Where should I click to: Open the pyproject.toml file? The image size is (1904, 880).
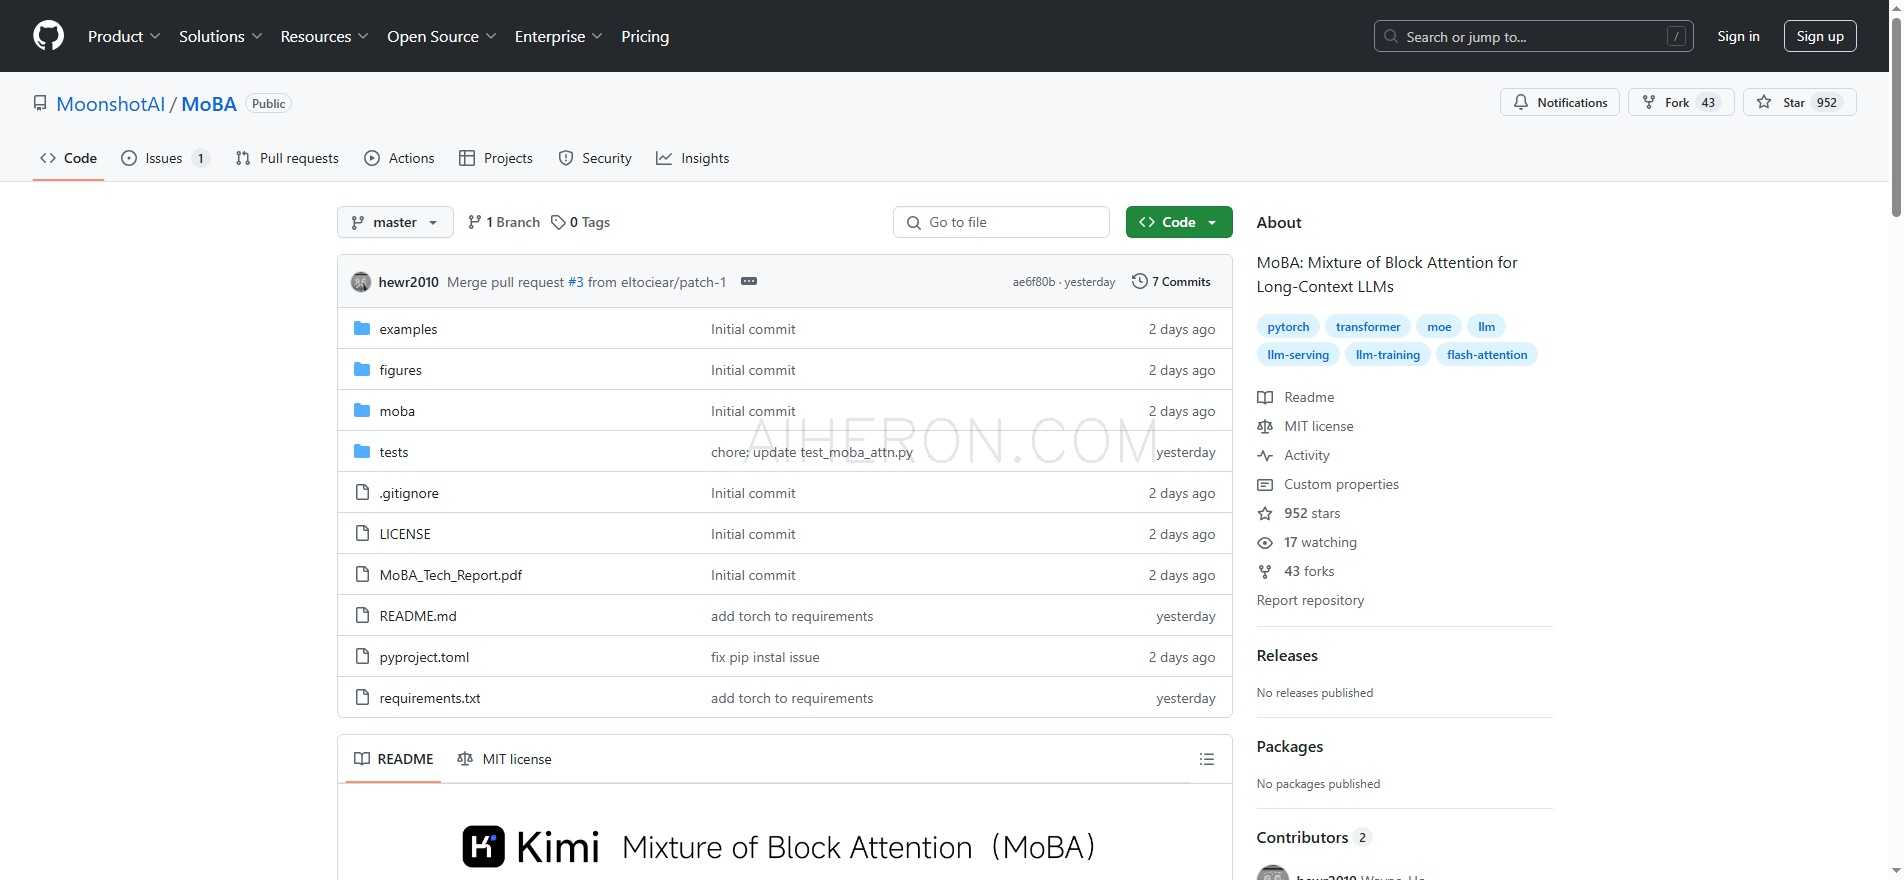tap(424, 657)
